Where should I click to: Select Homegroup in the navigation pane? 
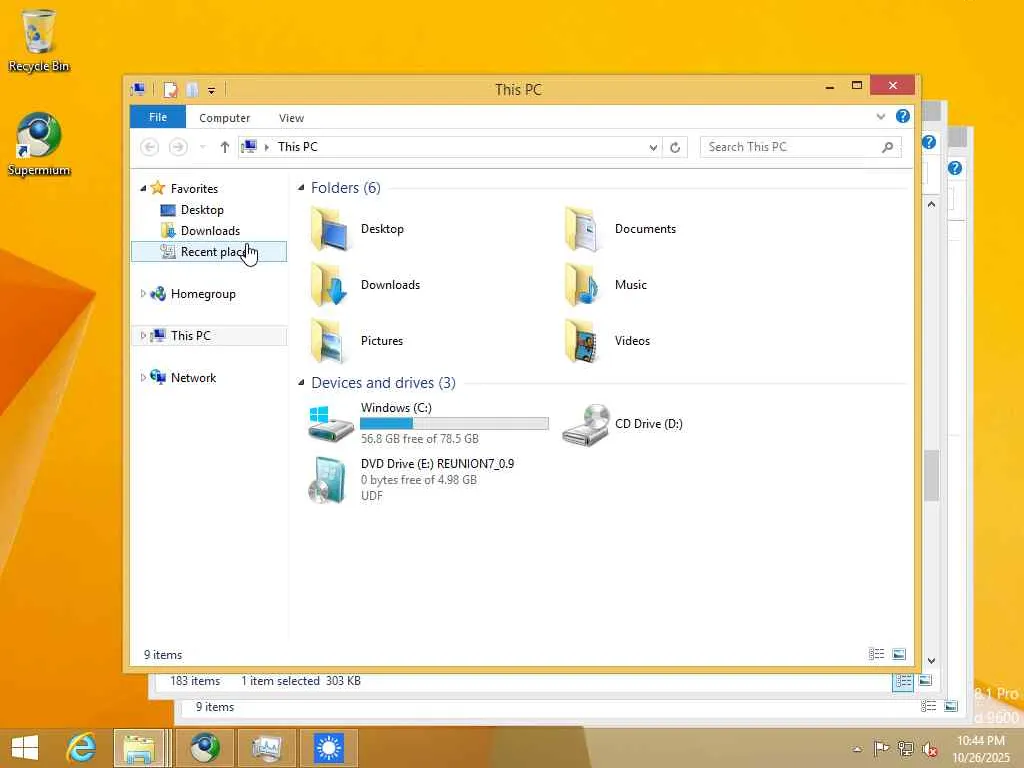click(x=203, y=294)
